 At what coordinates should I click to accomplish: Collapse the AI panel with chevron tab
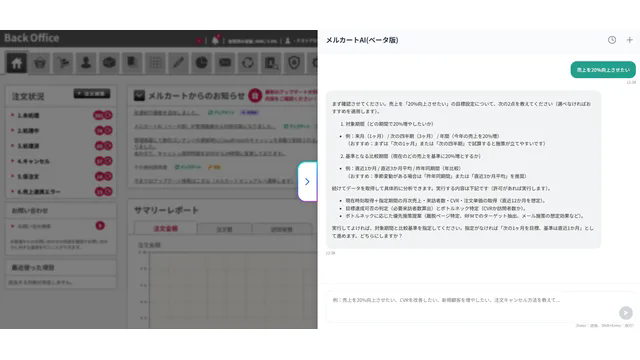click(307, 182)
